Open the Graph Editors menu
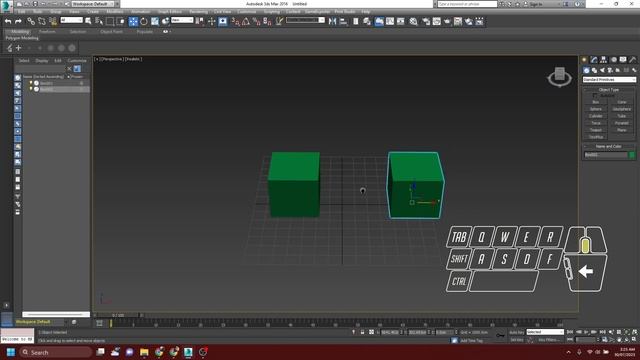 (170, 12)
